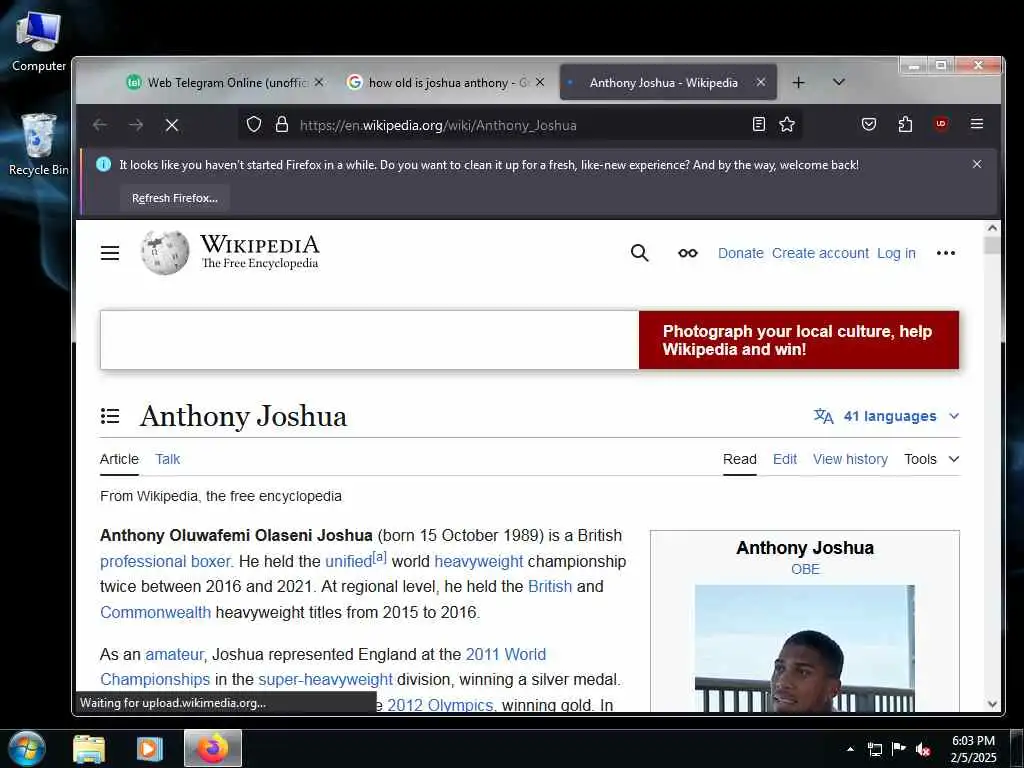This screenshot has height=768, width=1024.
Task: Open the Anthony Joshua infobox photo
Action: click(805, 648)
